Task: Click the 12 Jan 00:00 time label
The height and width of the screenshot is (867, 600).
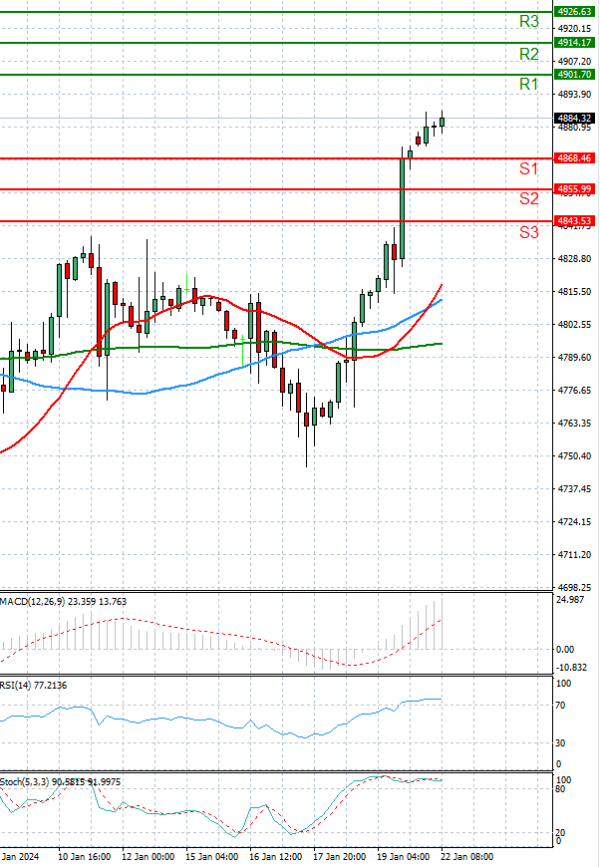Action: point(148,856)
